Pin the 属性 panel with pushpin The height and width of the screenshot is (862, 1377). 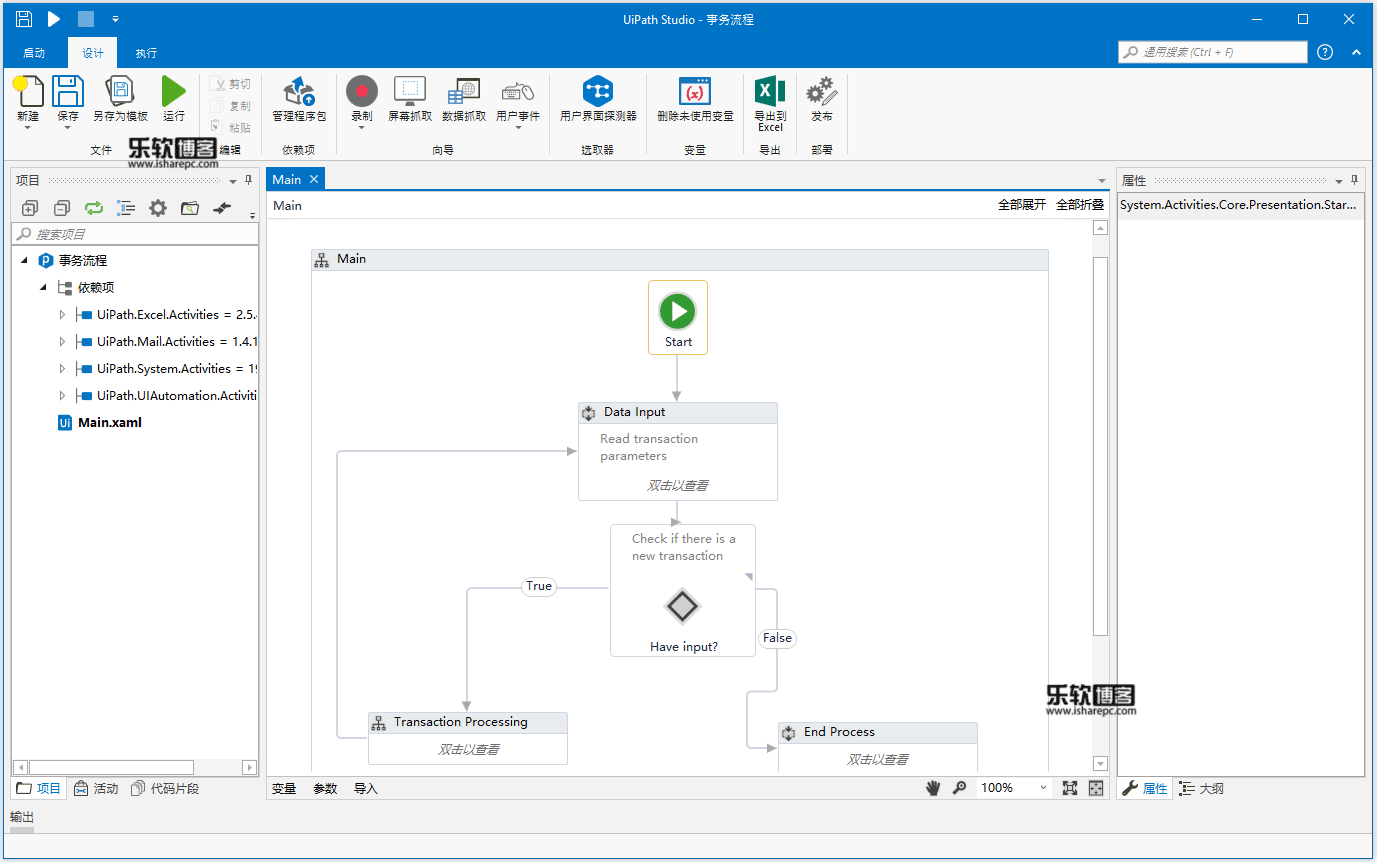pos(1355,180)
